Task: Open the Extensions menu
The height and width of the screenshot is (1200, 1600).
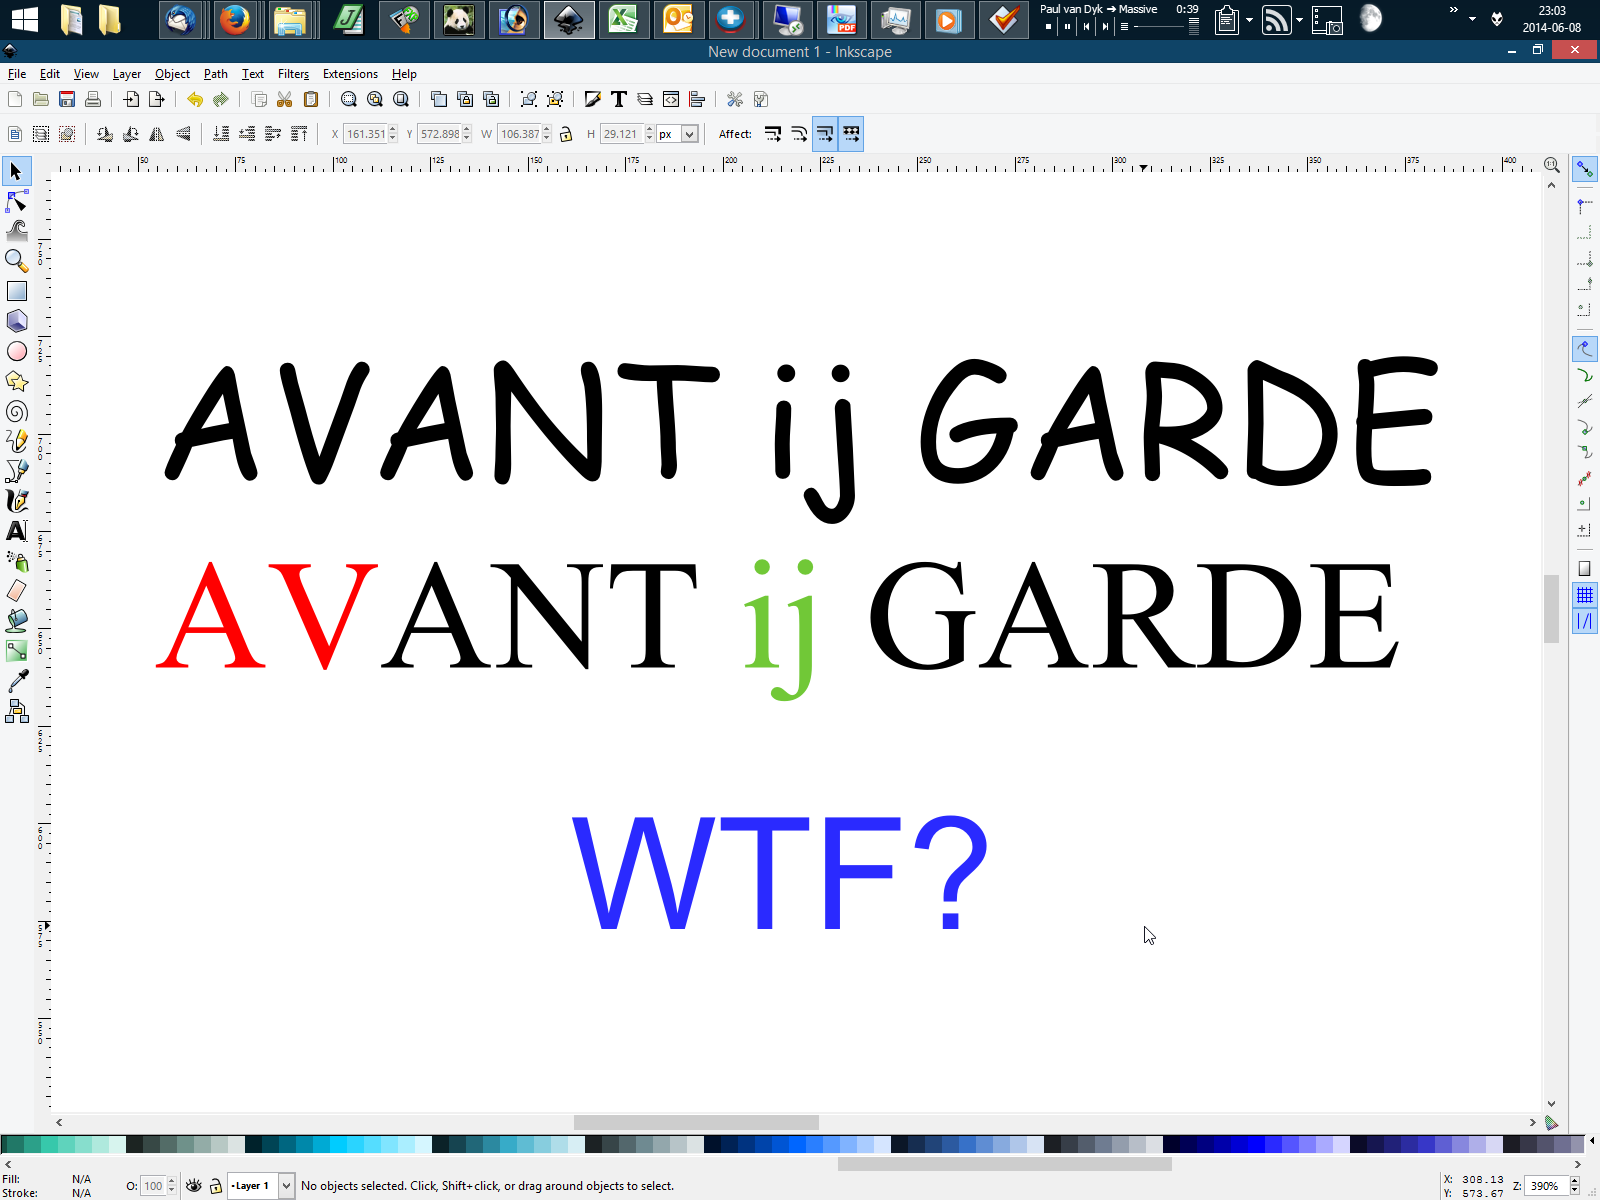Action: [x=350, y=74]
